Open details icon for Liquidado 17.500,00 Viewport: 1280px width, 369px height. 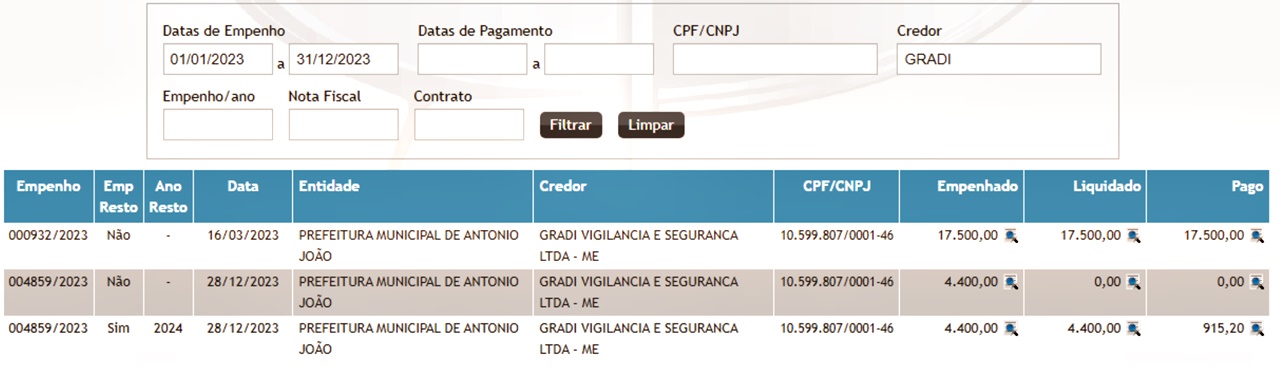point(1134,236)
